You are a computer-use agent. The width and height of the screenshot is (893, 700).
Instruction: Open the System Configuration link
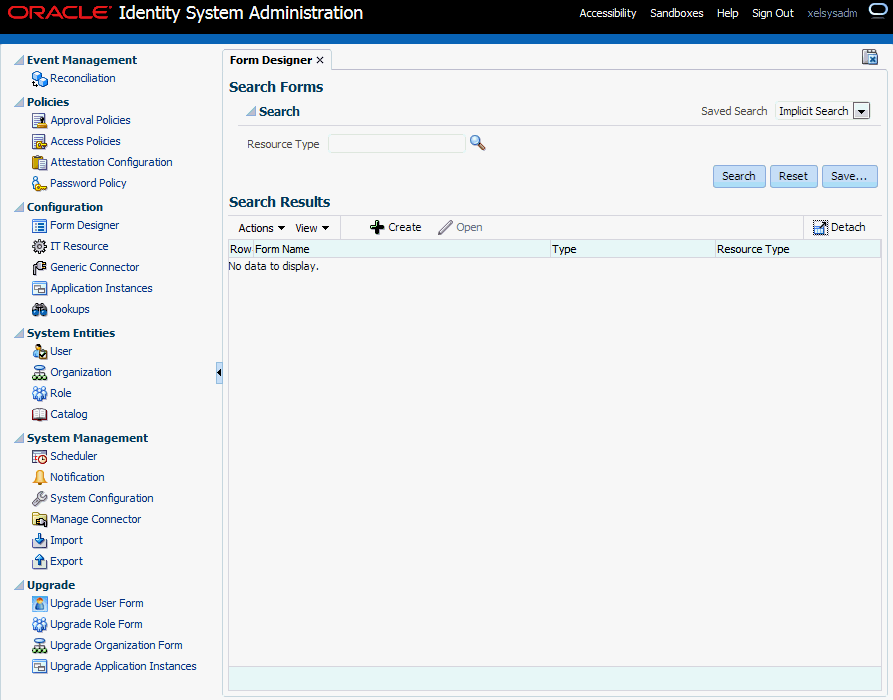click(102, 498)
